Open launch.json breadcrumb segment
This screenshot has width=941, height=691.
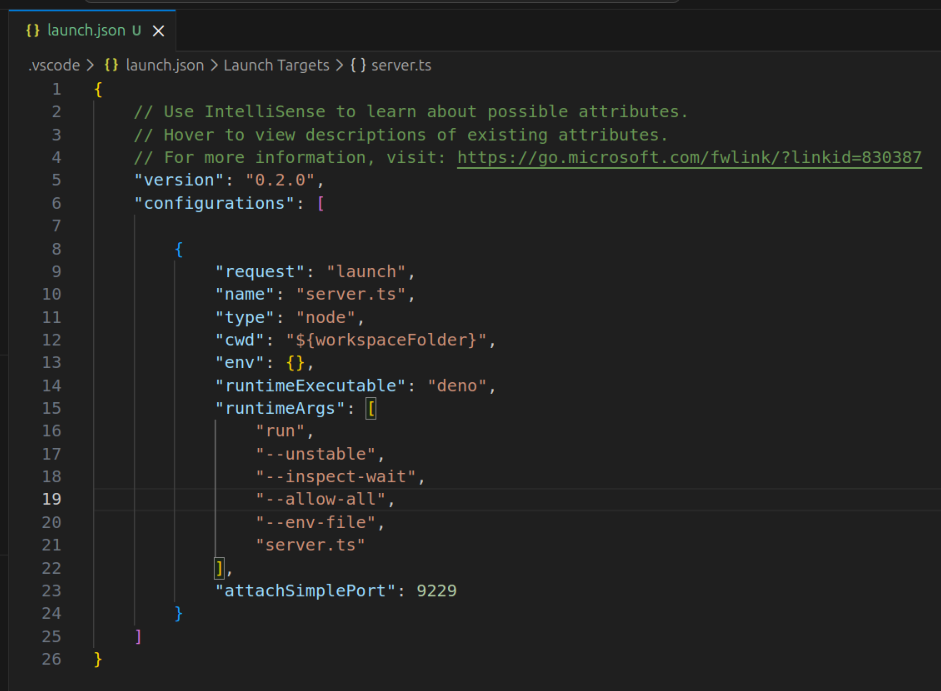point(164,65)
